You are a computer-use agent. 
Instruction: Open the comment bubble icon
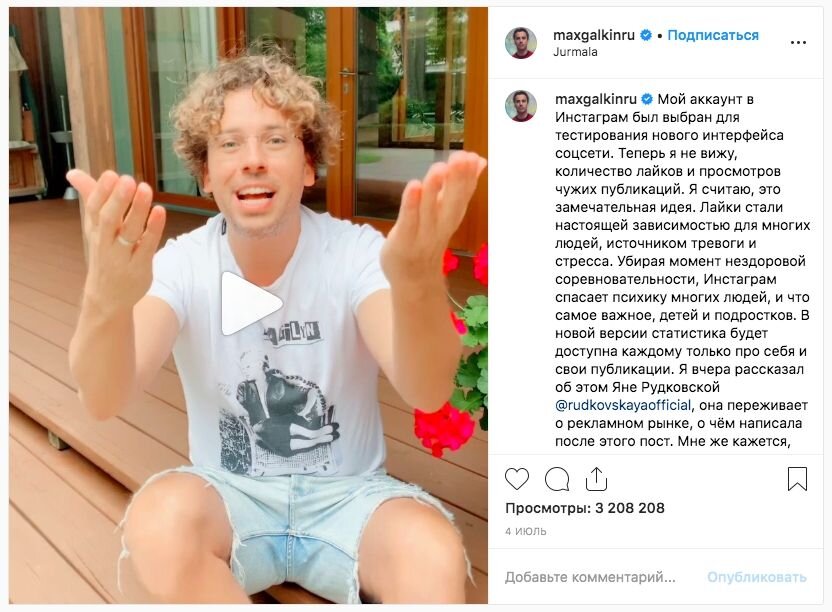(557, 479)
